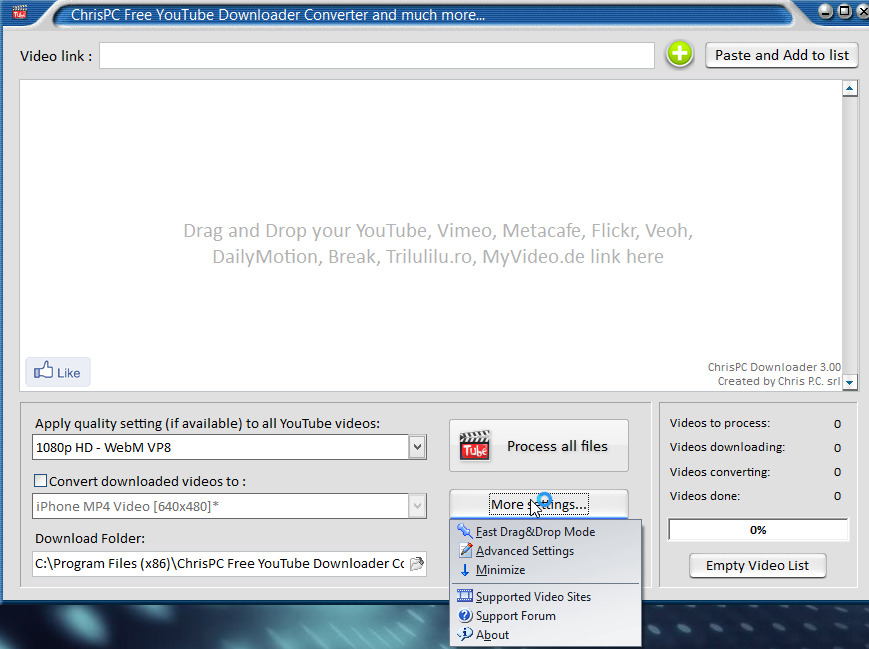Click the title bar minimize window button
This screenshot has width=869, height=649.
tap(825, 11)
